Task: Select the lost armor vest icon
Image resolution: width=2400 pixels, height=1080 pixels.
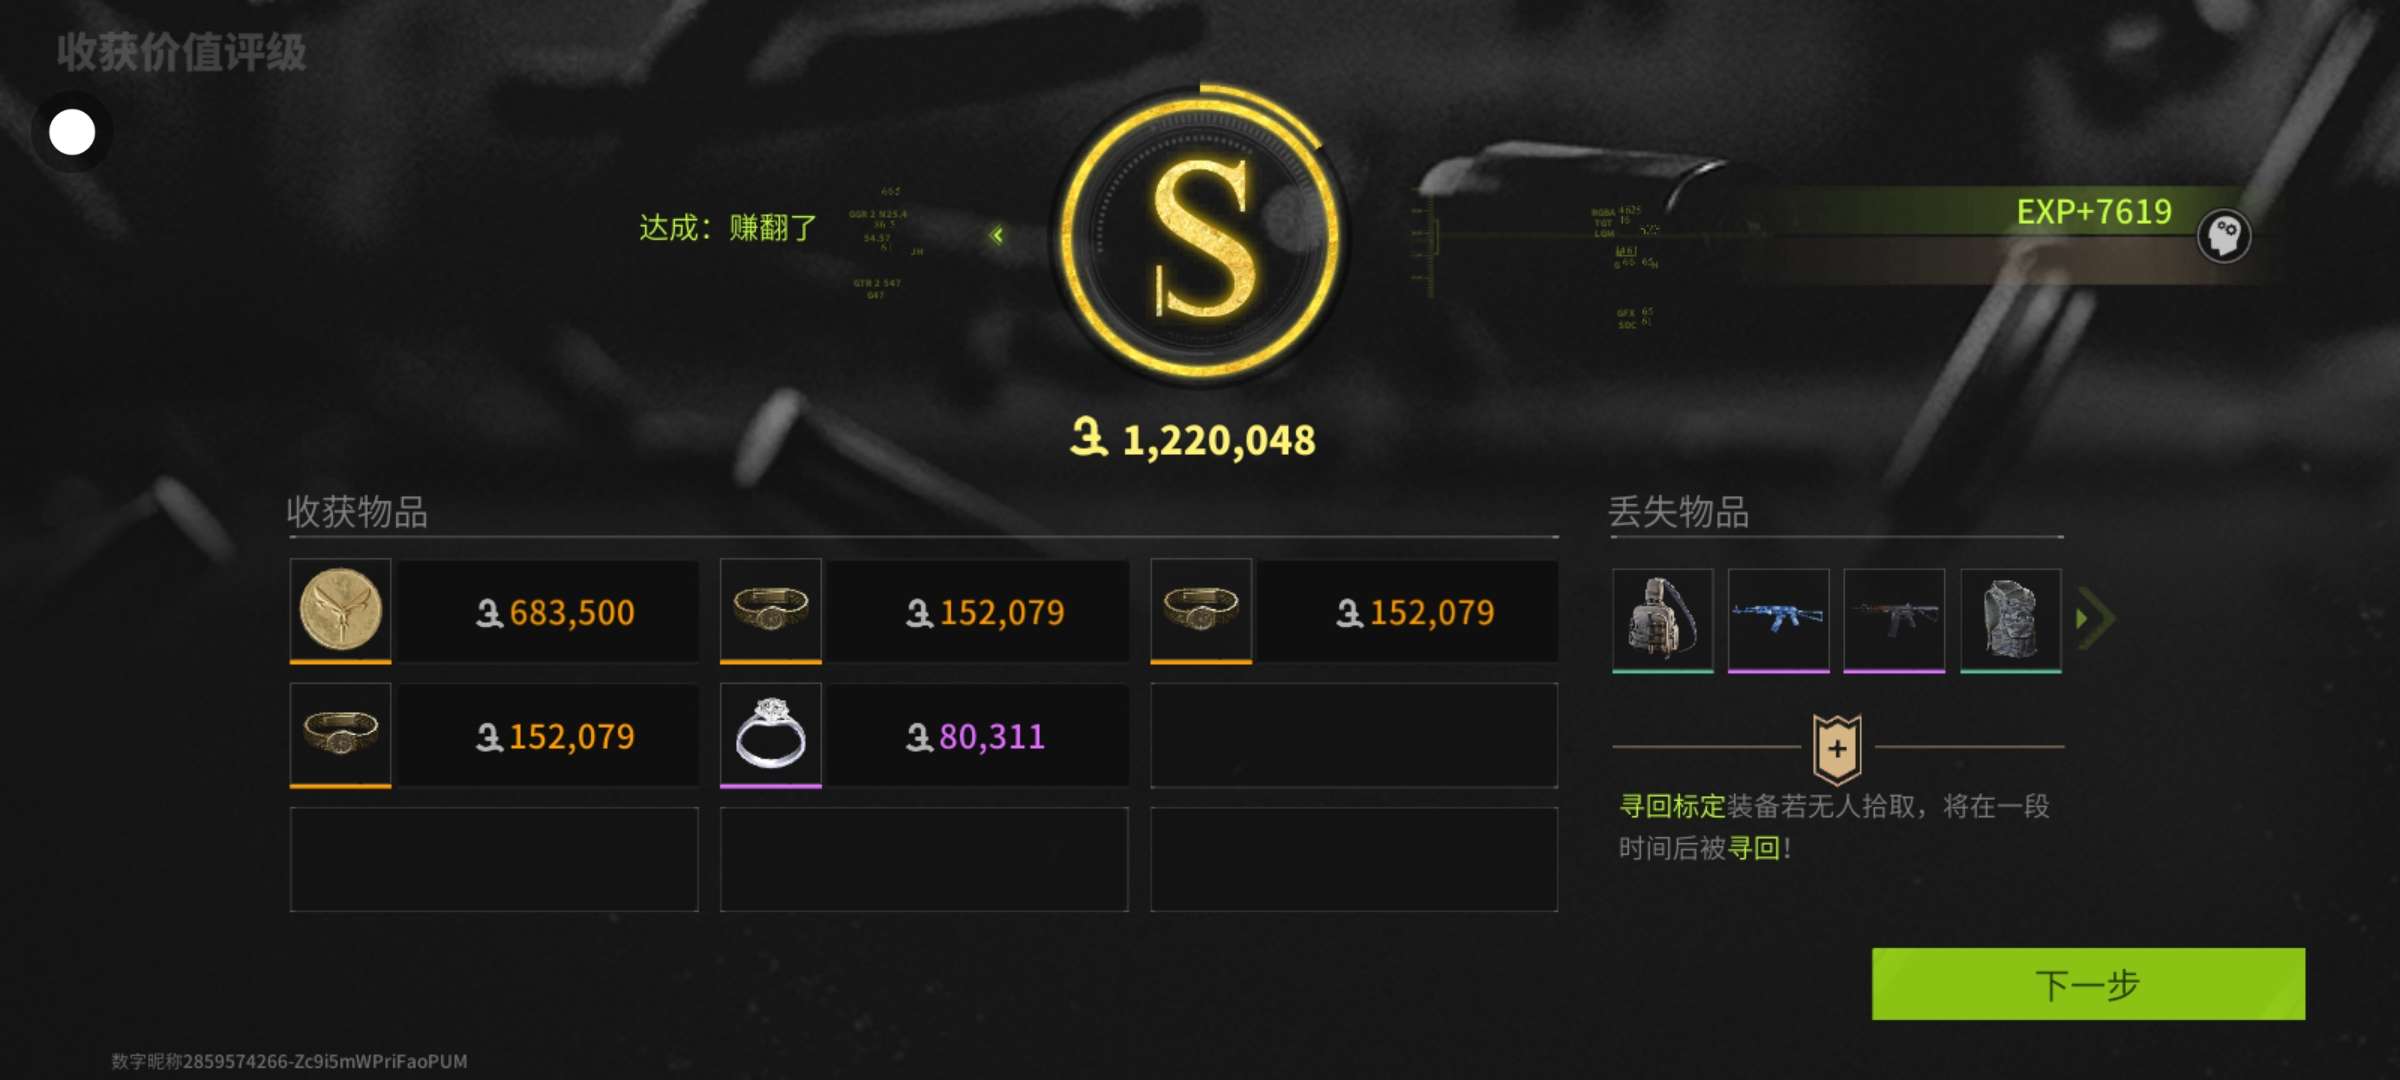Action: click(x=2010, y=620)
